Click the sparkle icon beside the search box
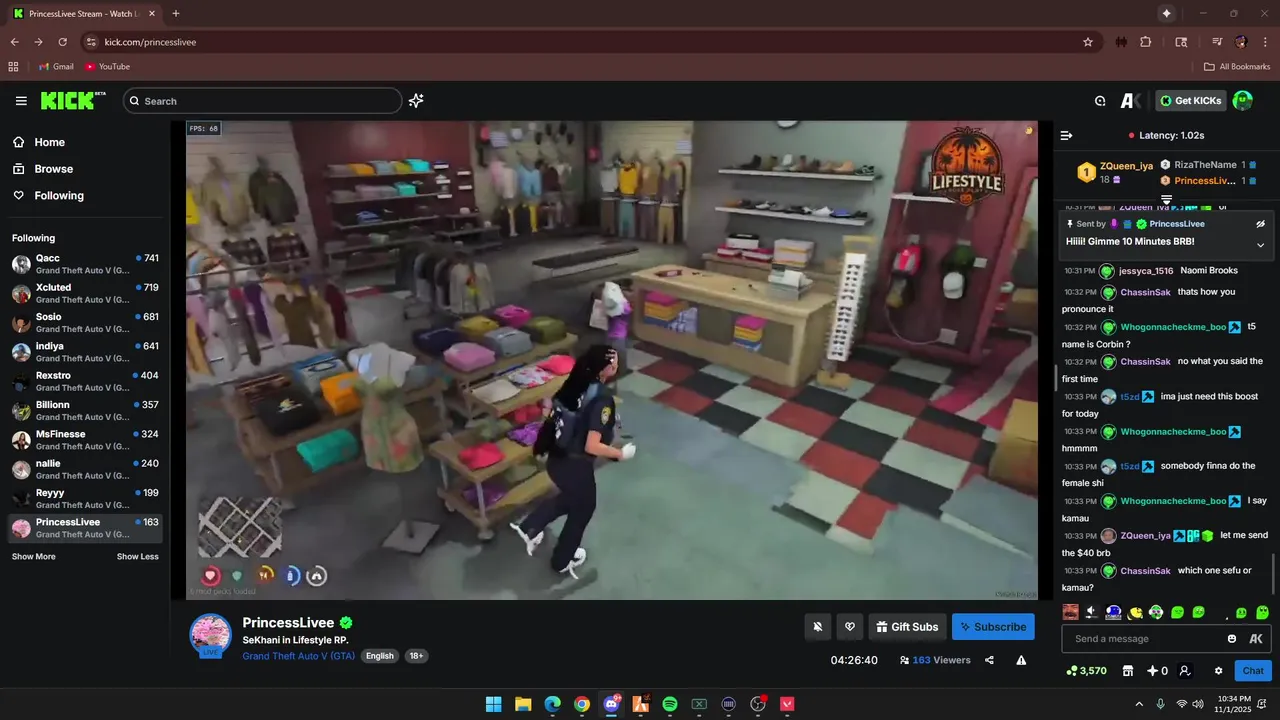1280x720 pixels. pos(416,101)
